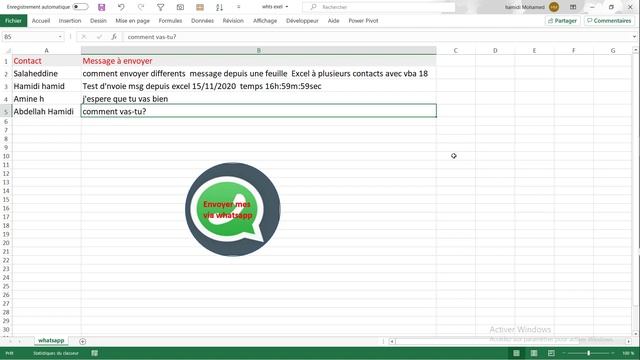This screenshot has height=360, width=640.
Task: Select the cell containing Amine h
Action: pyautogui.click(x=47, y=99)
